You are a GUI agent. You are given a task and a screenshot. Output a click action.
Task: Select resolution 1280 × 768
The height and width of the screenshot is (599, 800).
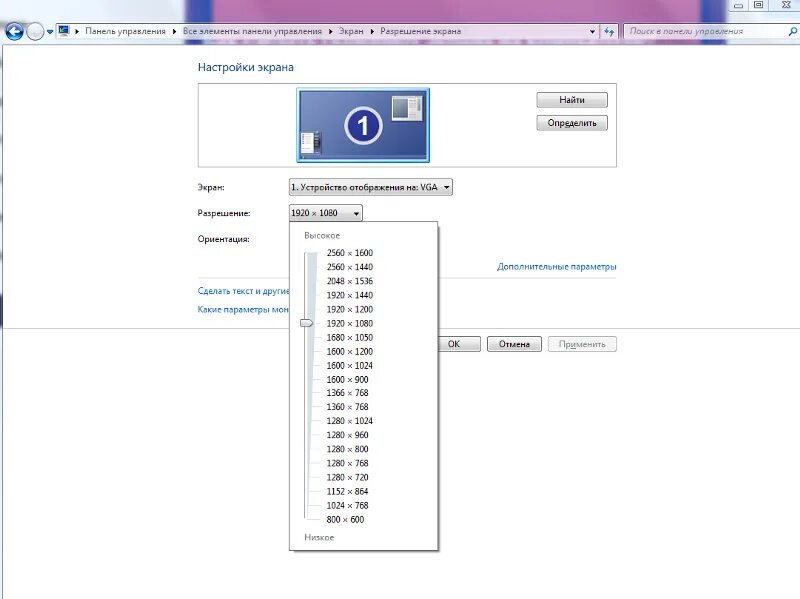[347, 463]
